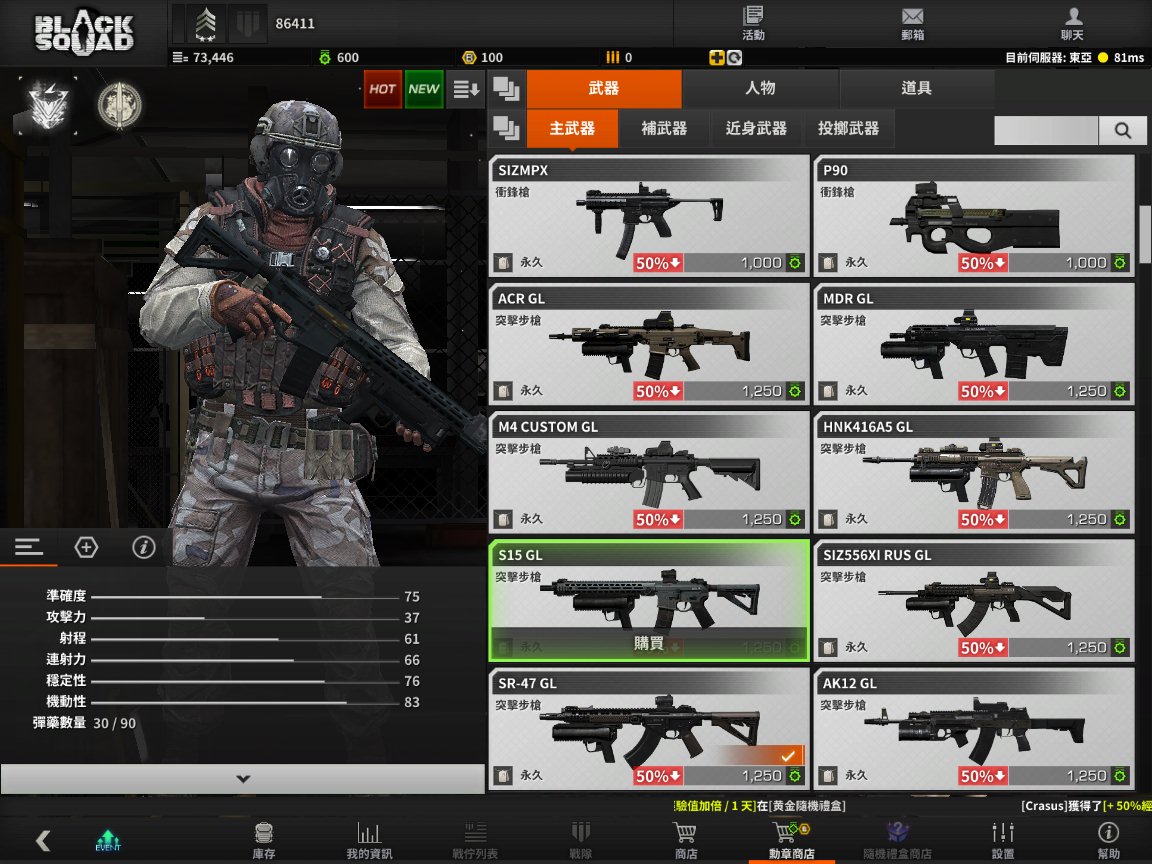Select the SR-47 GL weapon card

[x=649, y=729]
